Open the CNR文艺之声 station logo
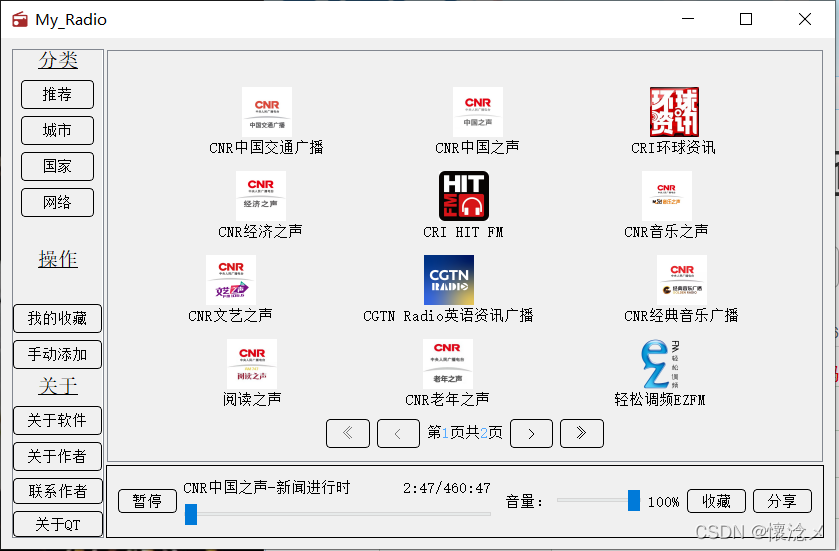 (x=231, y=280)
